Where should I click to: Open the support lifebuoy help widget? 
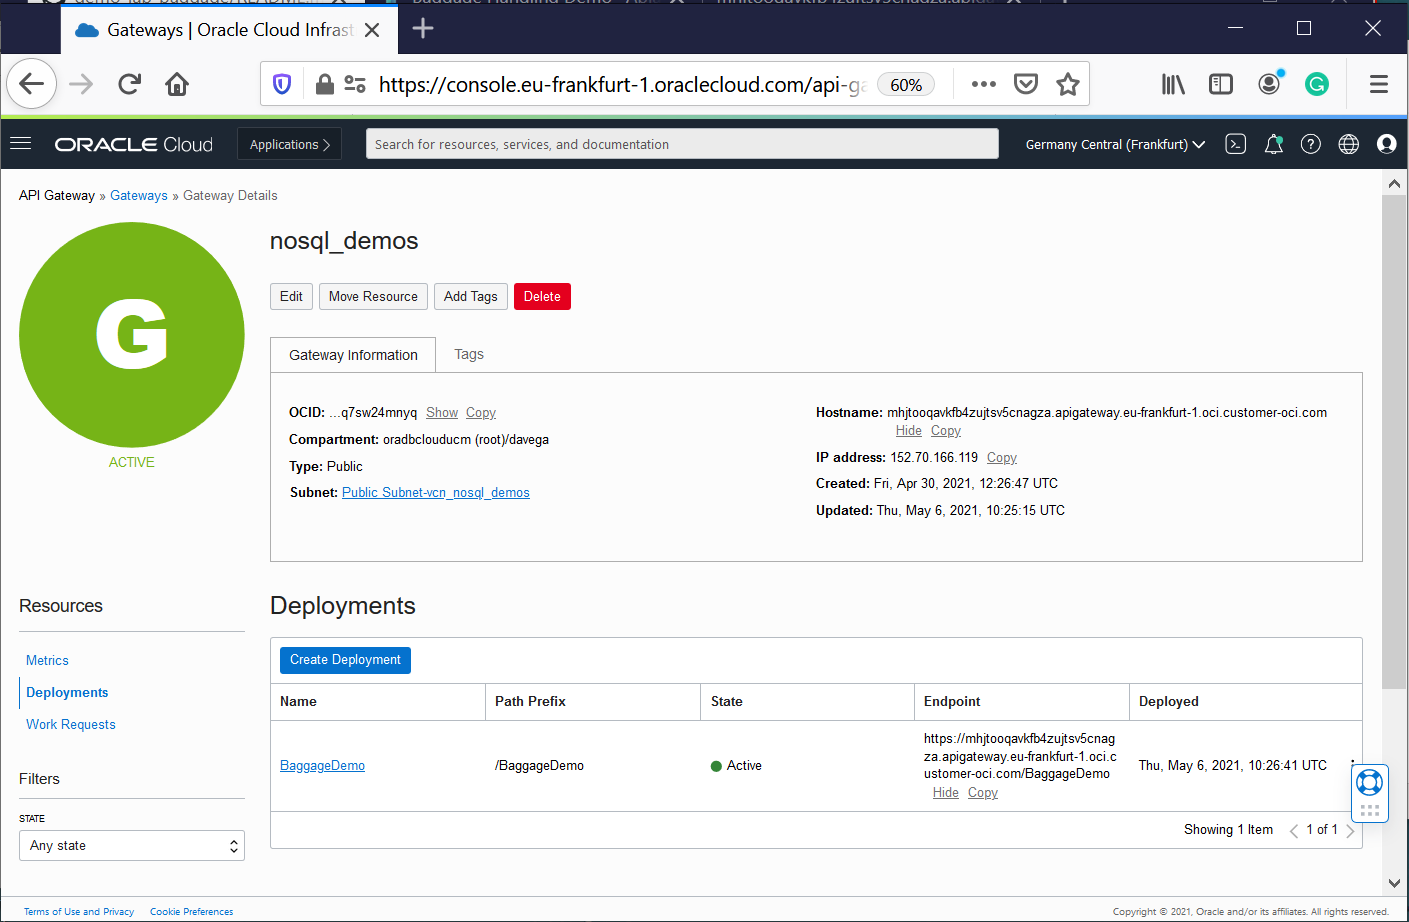coord(1369,782)
